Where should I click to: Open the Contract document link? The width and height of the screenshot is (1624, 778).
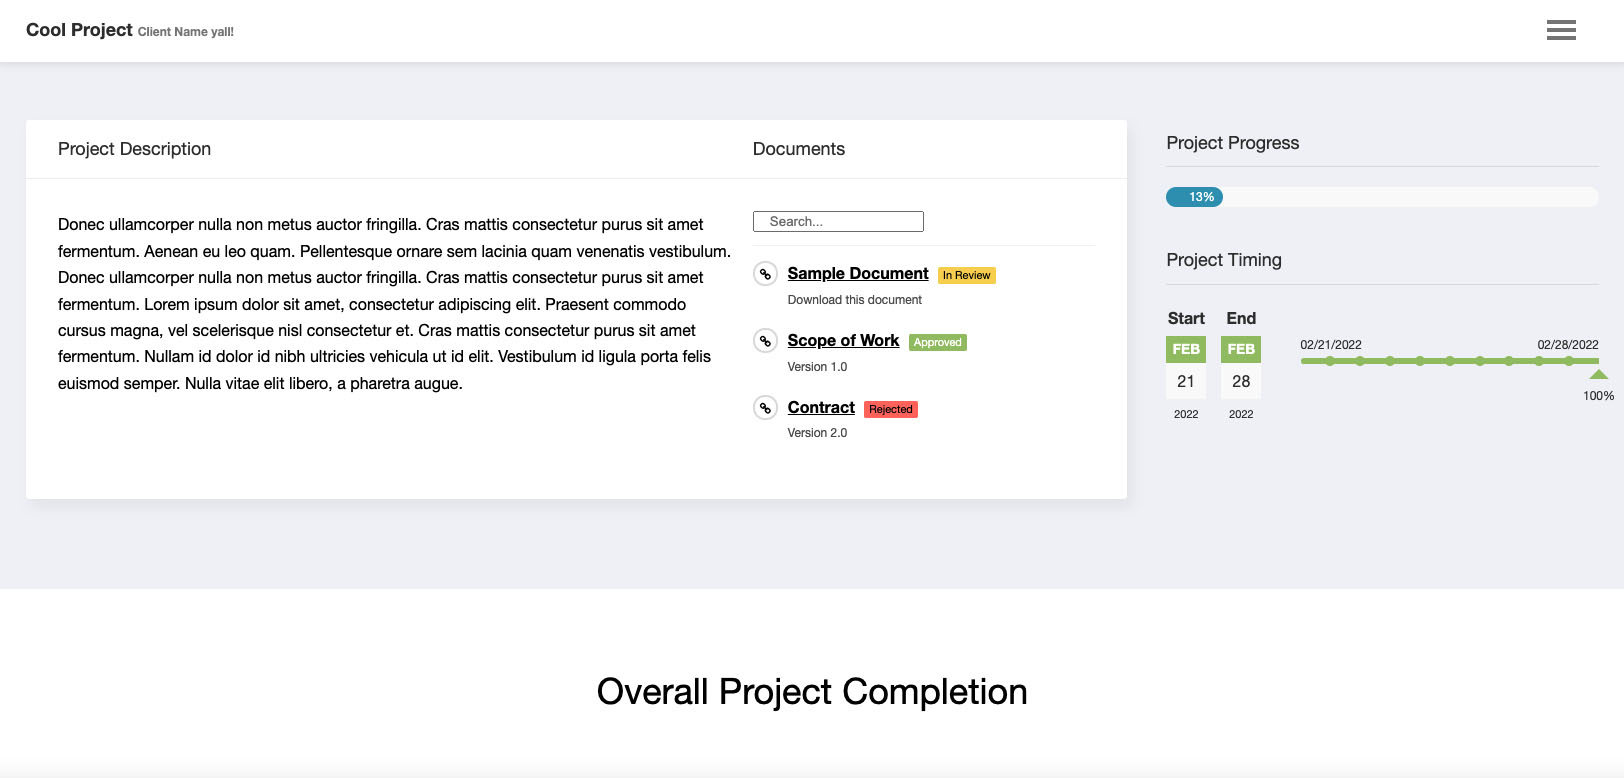(x=821, y=407)
